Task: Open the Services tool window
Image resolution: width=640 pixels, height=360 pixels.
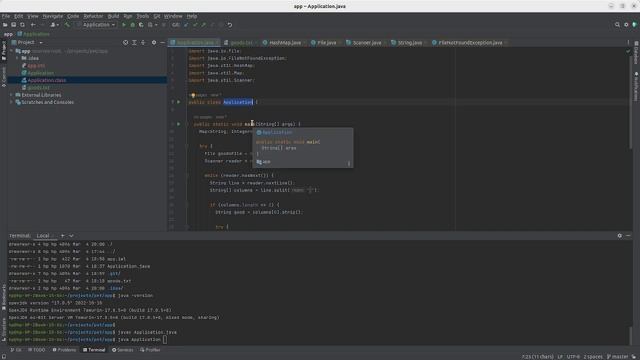Action: click(x=122, y=350)
